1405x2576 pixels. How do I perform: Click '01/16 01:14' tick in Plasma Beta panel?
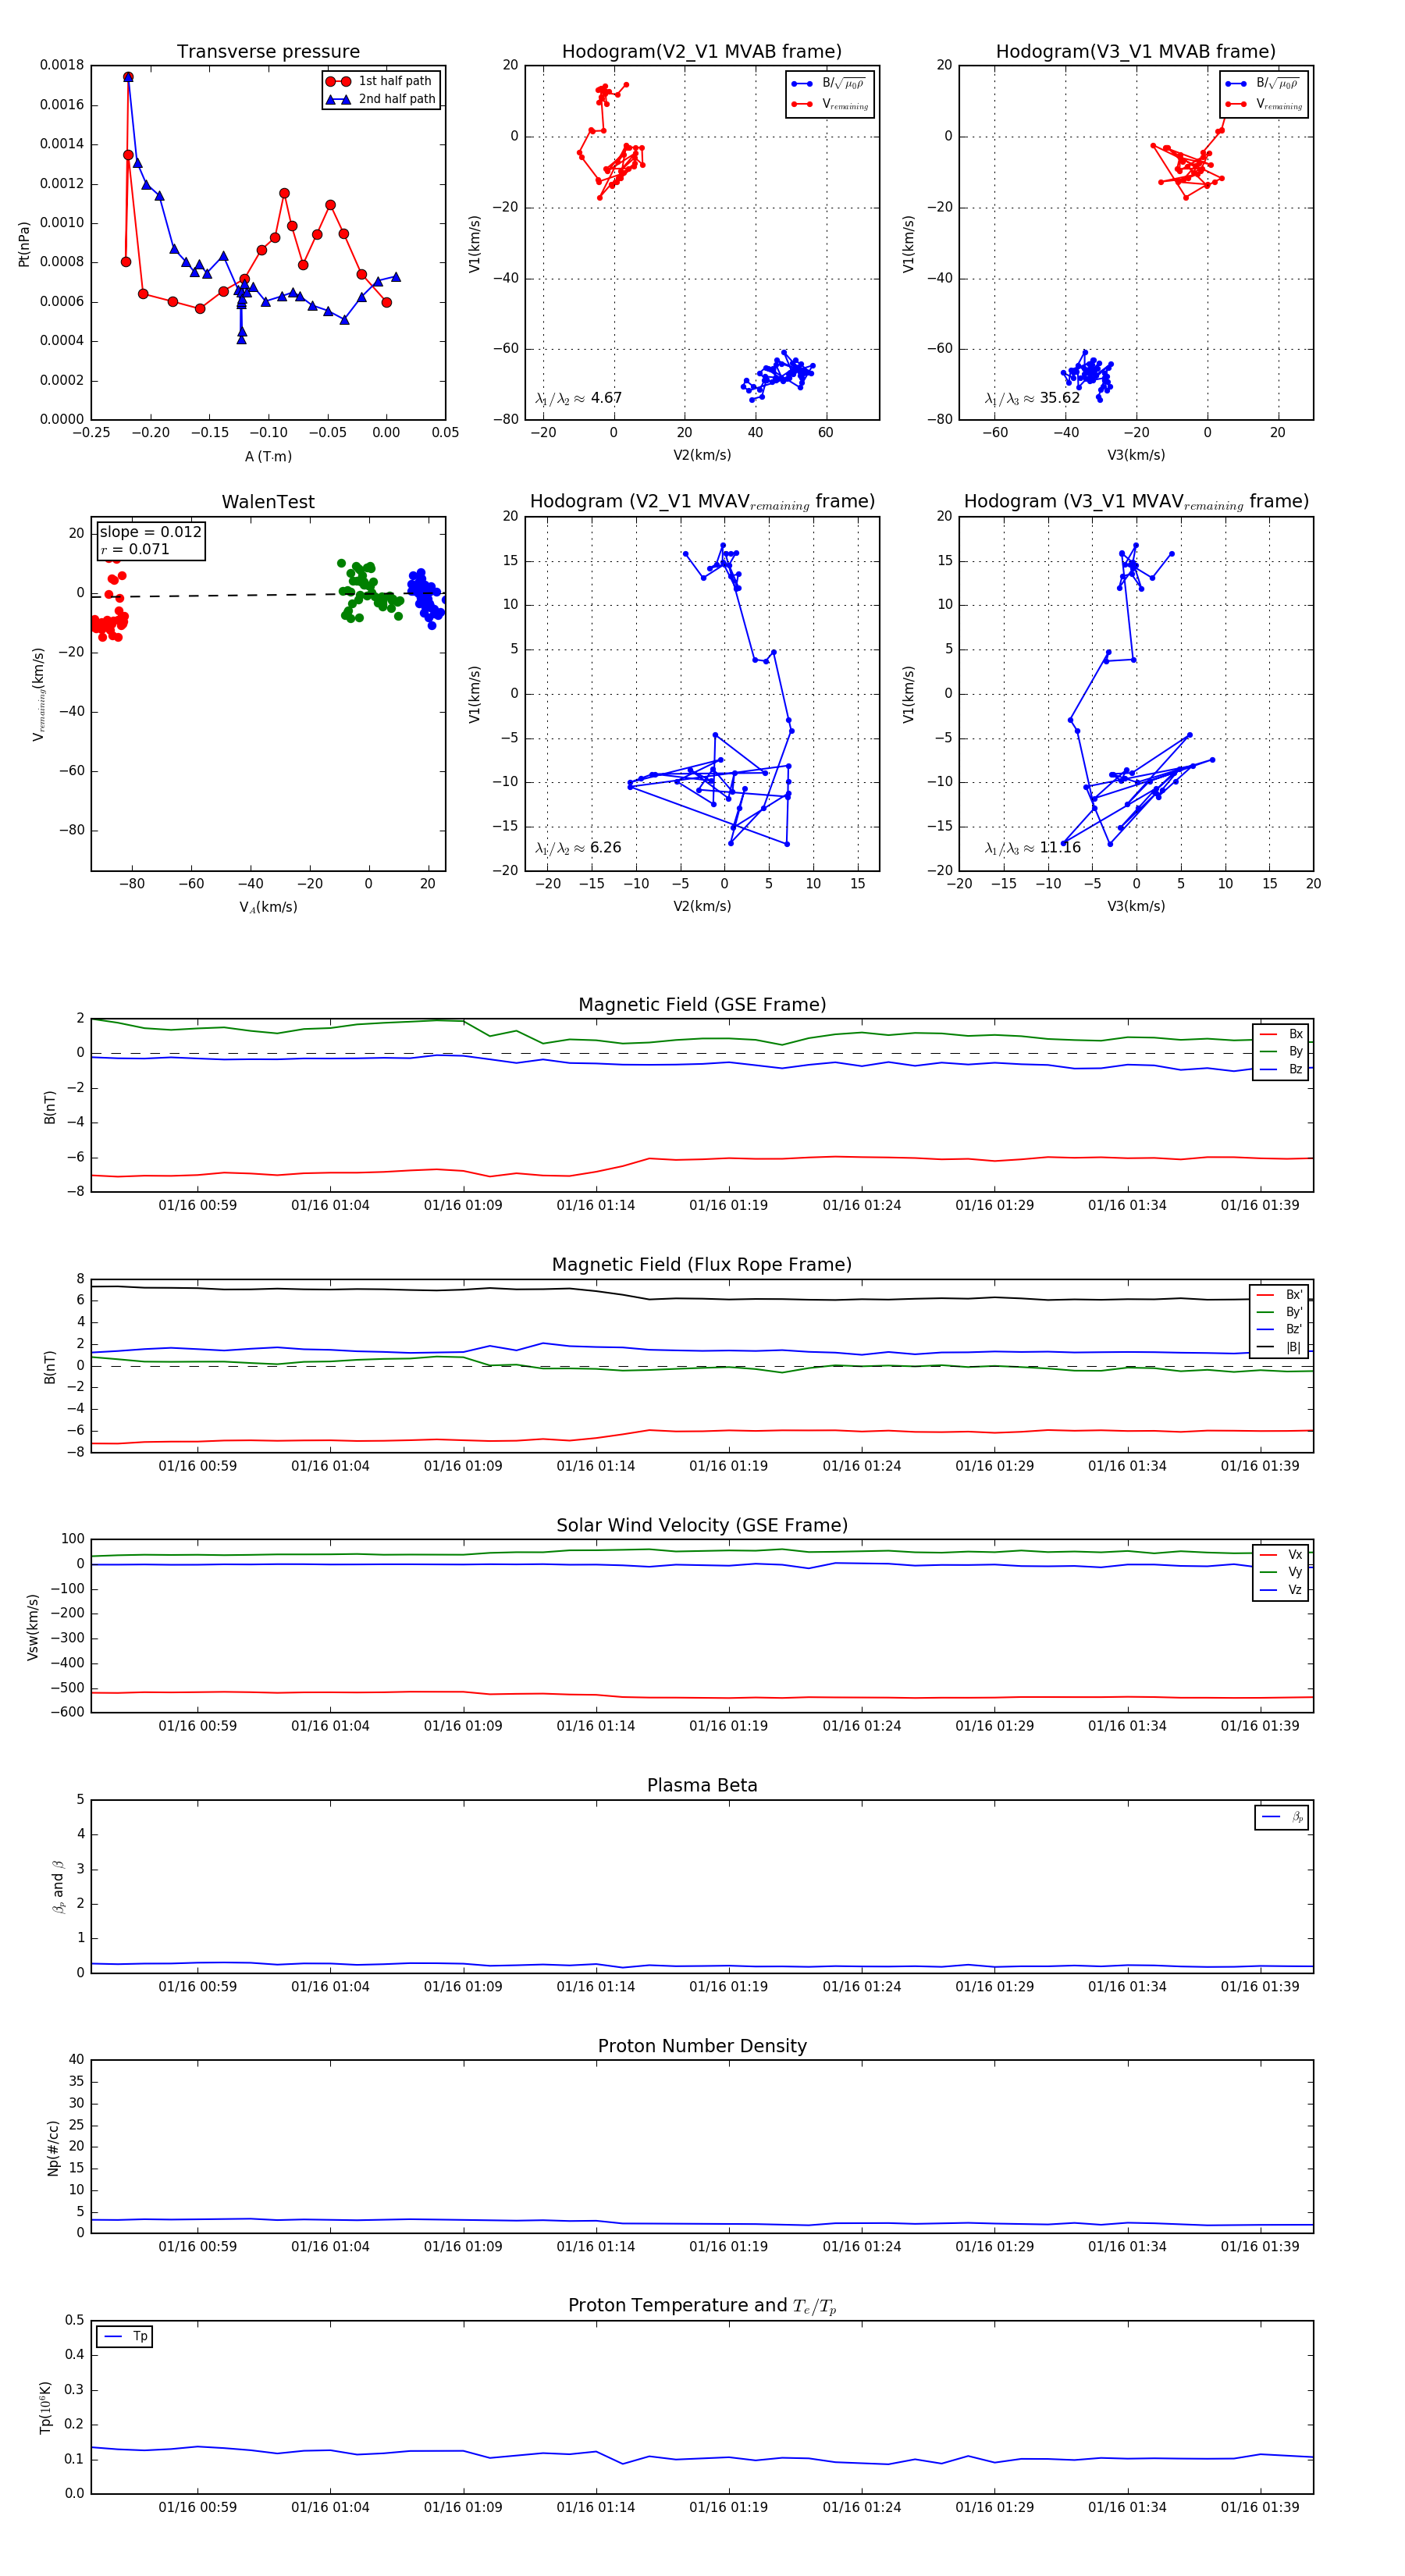coord(596,1986)
